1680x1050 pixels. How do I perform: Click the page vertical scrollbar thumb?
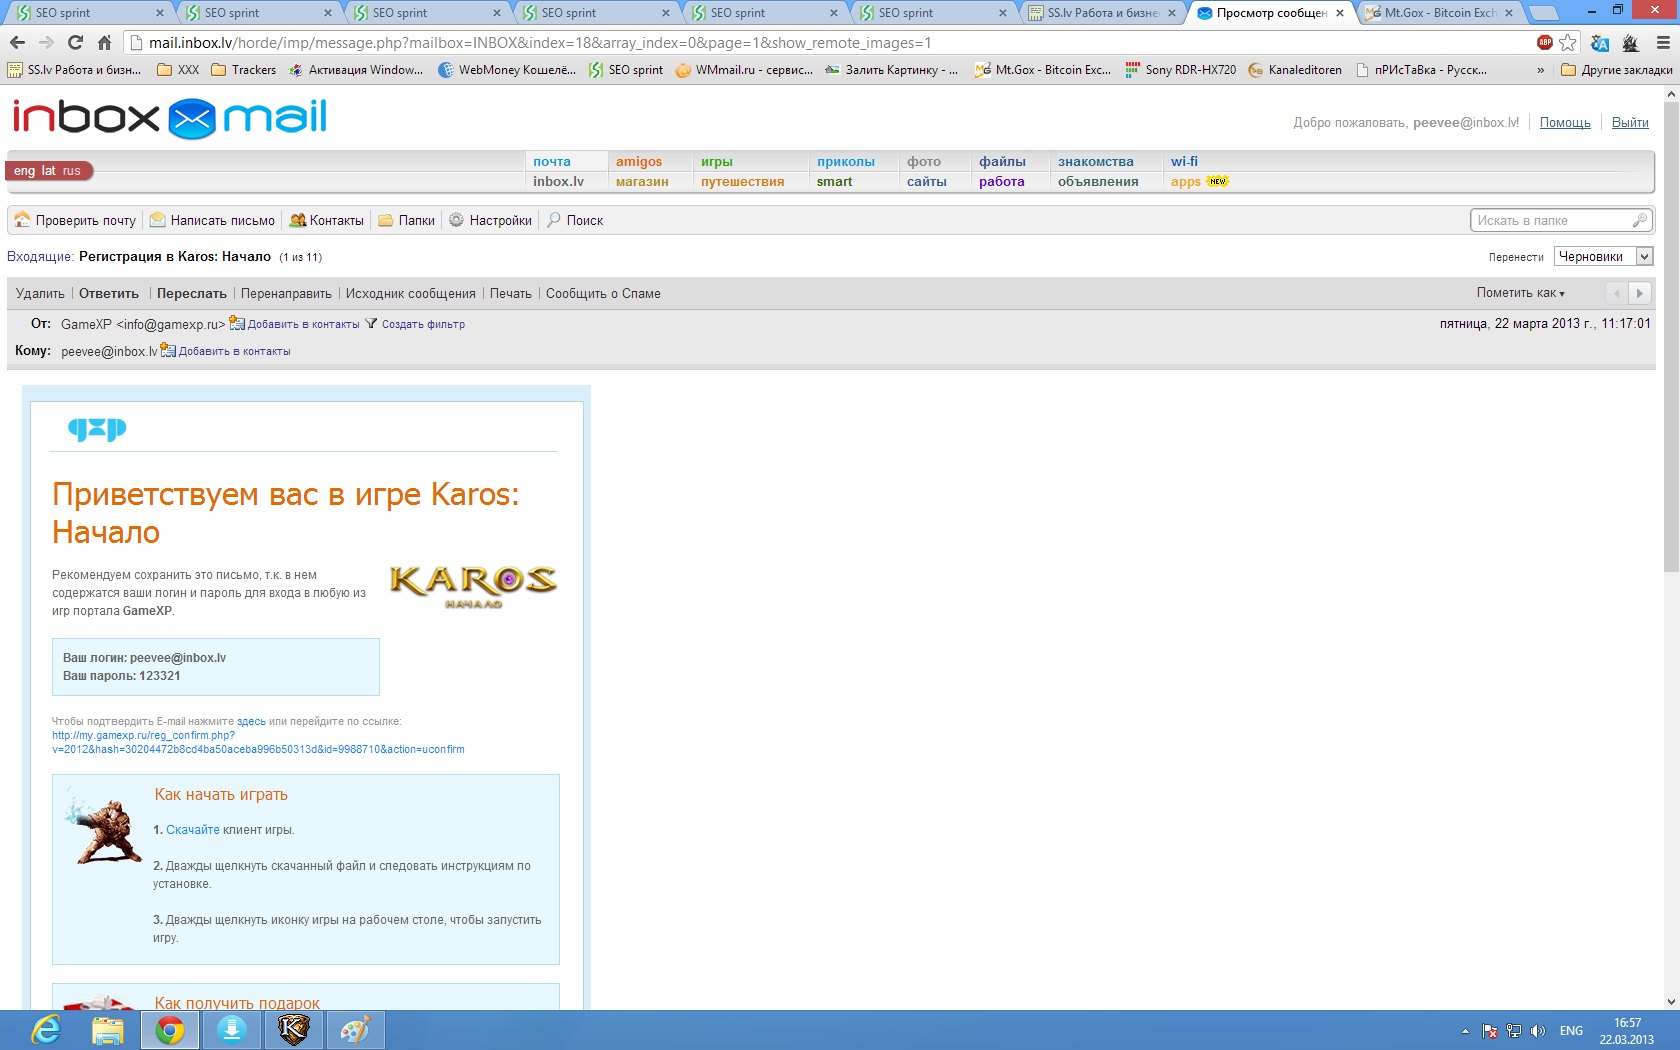1671,336
